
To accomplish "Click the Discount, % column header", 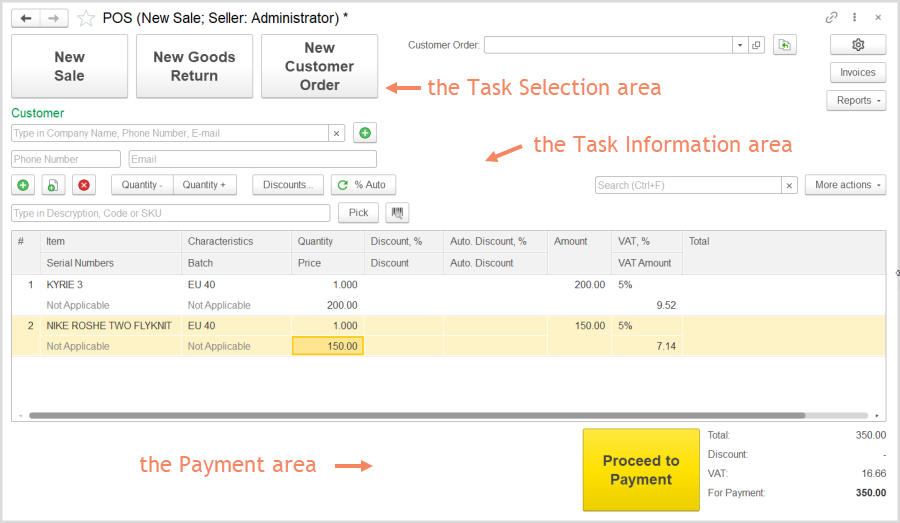I will pos(404,242).
